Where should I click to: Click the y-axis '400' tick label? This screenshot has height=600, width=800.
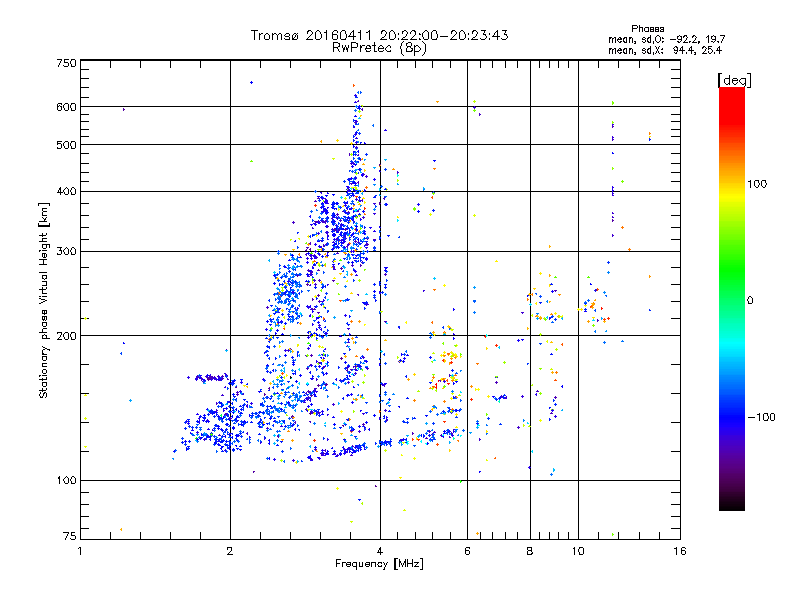click(x=67, y=191)
